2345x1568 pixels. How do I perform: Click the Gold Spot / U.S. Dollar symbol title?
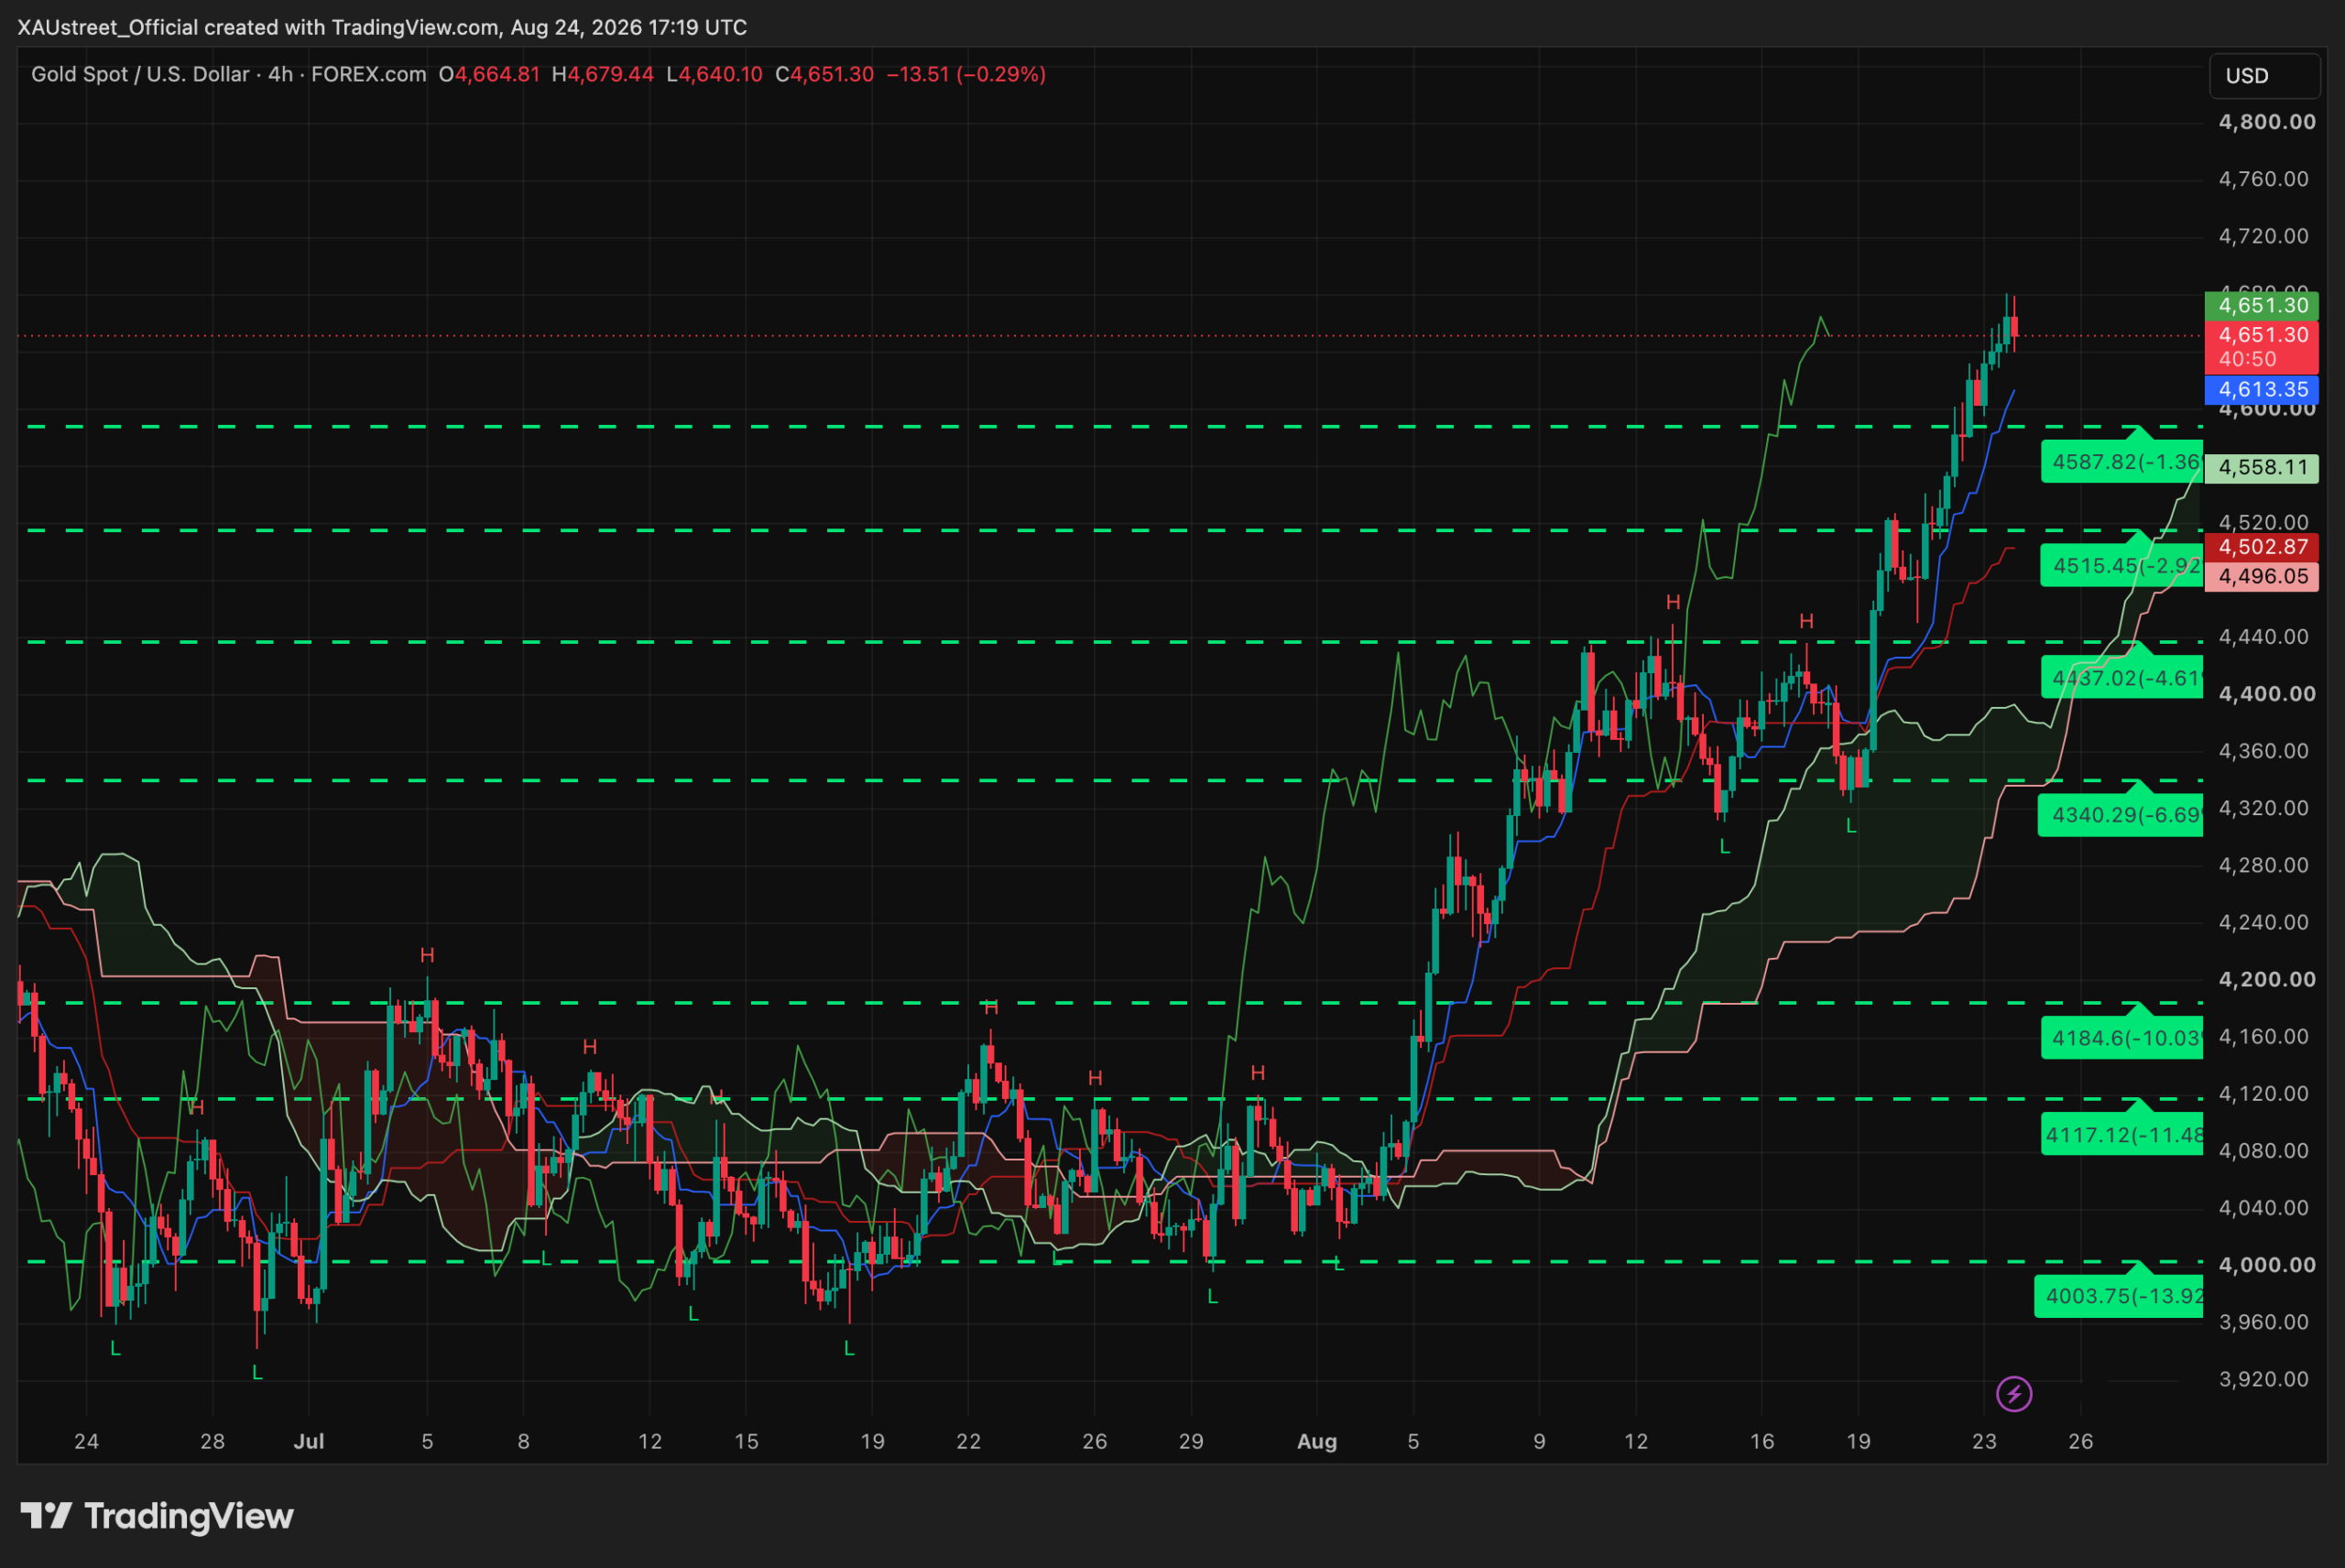coord(140,74)
